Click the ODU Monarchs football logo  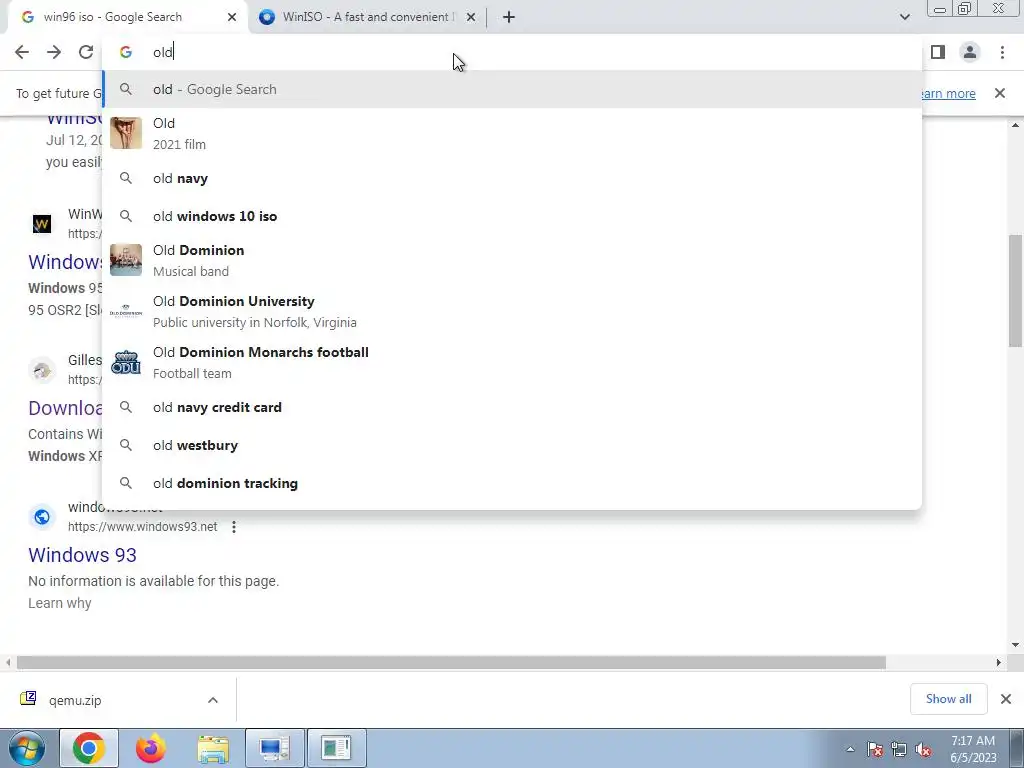click(x=125, y=362)
